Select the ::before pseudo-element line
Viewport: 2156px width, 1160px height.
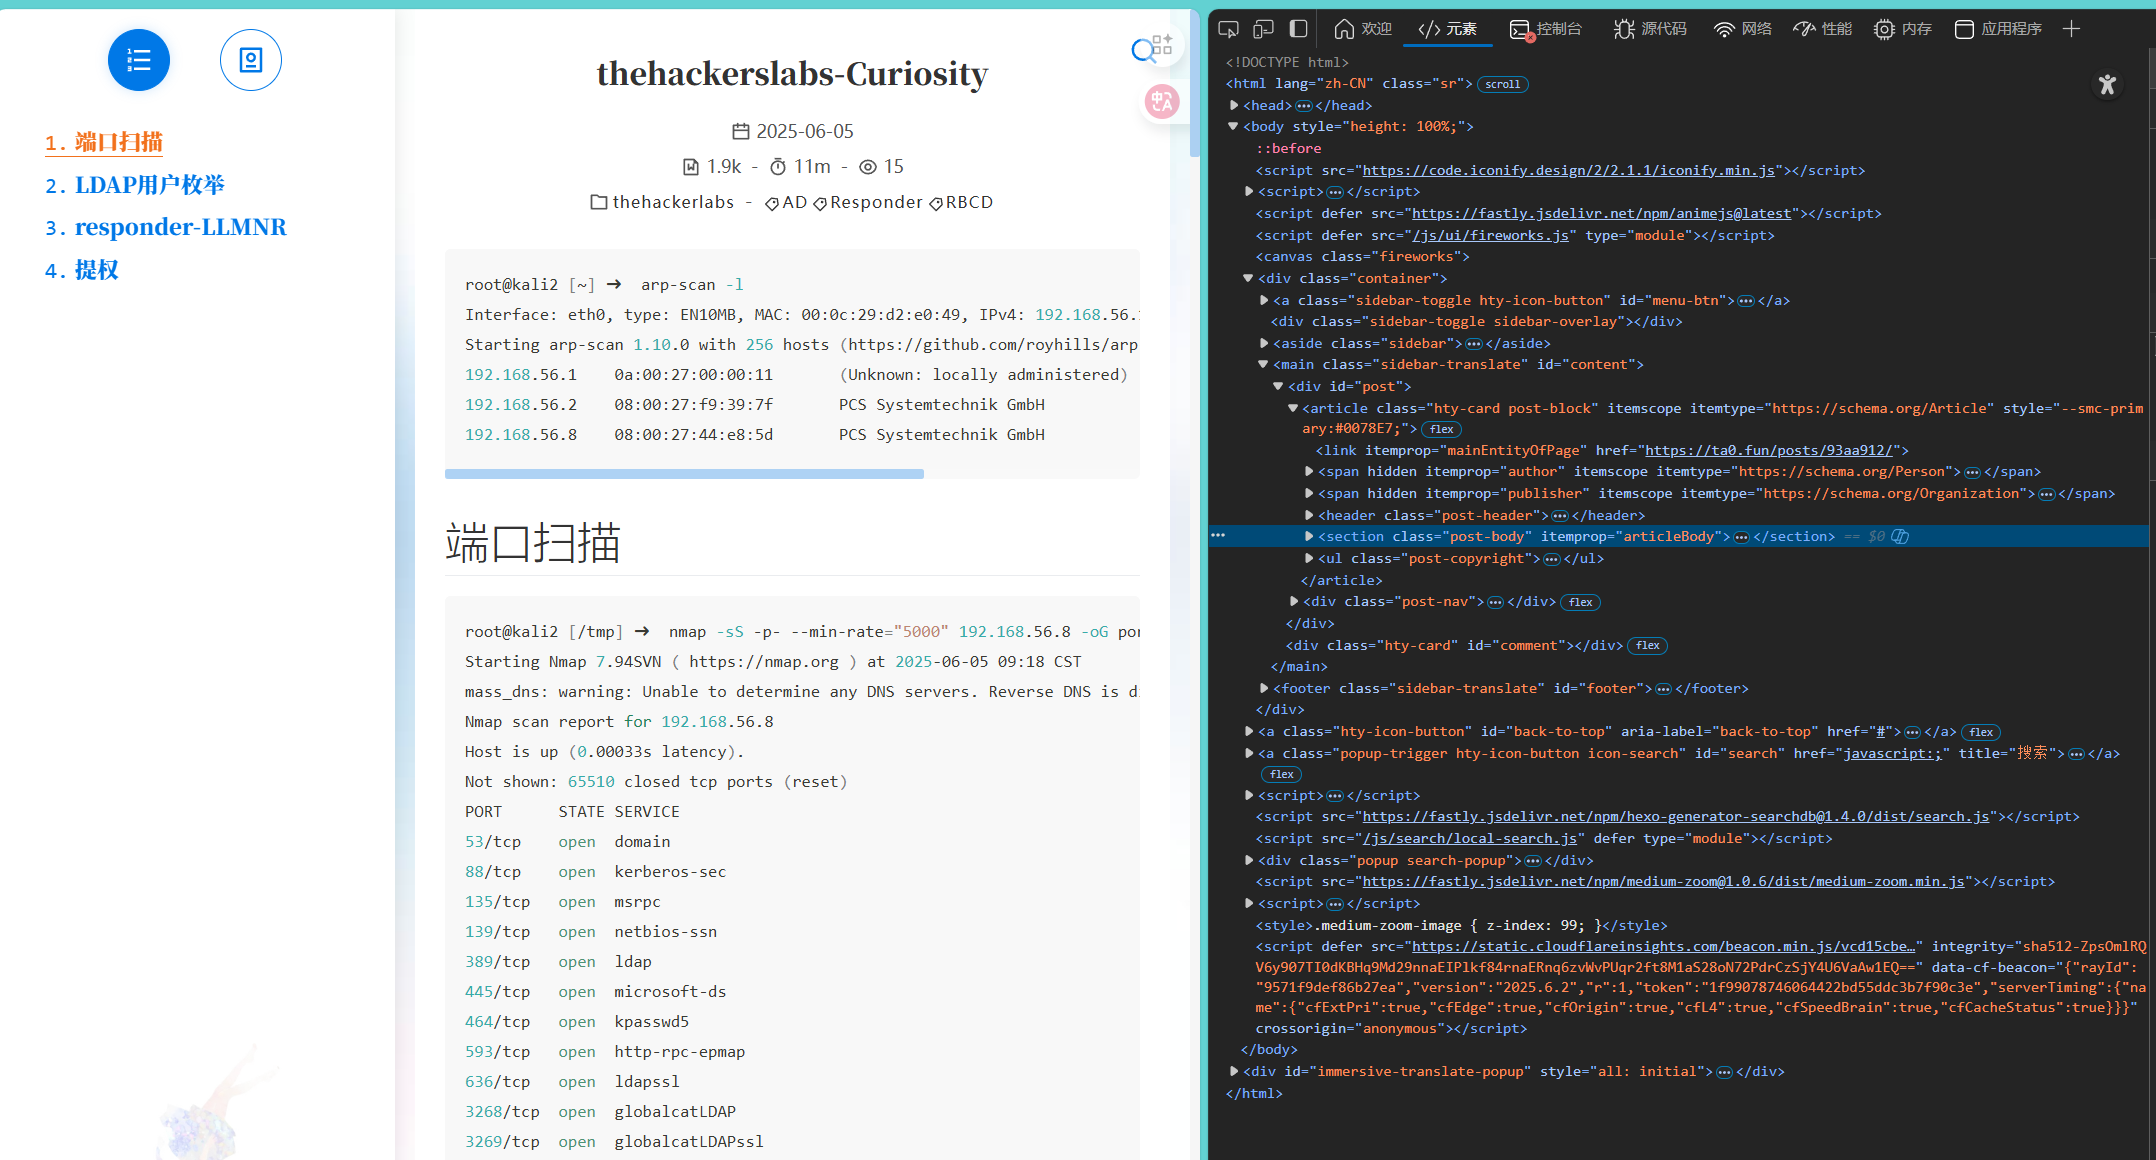click(1289, 148)
